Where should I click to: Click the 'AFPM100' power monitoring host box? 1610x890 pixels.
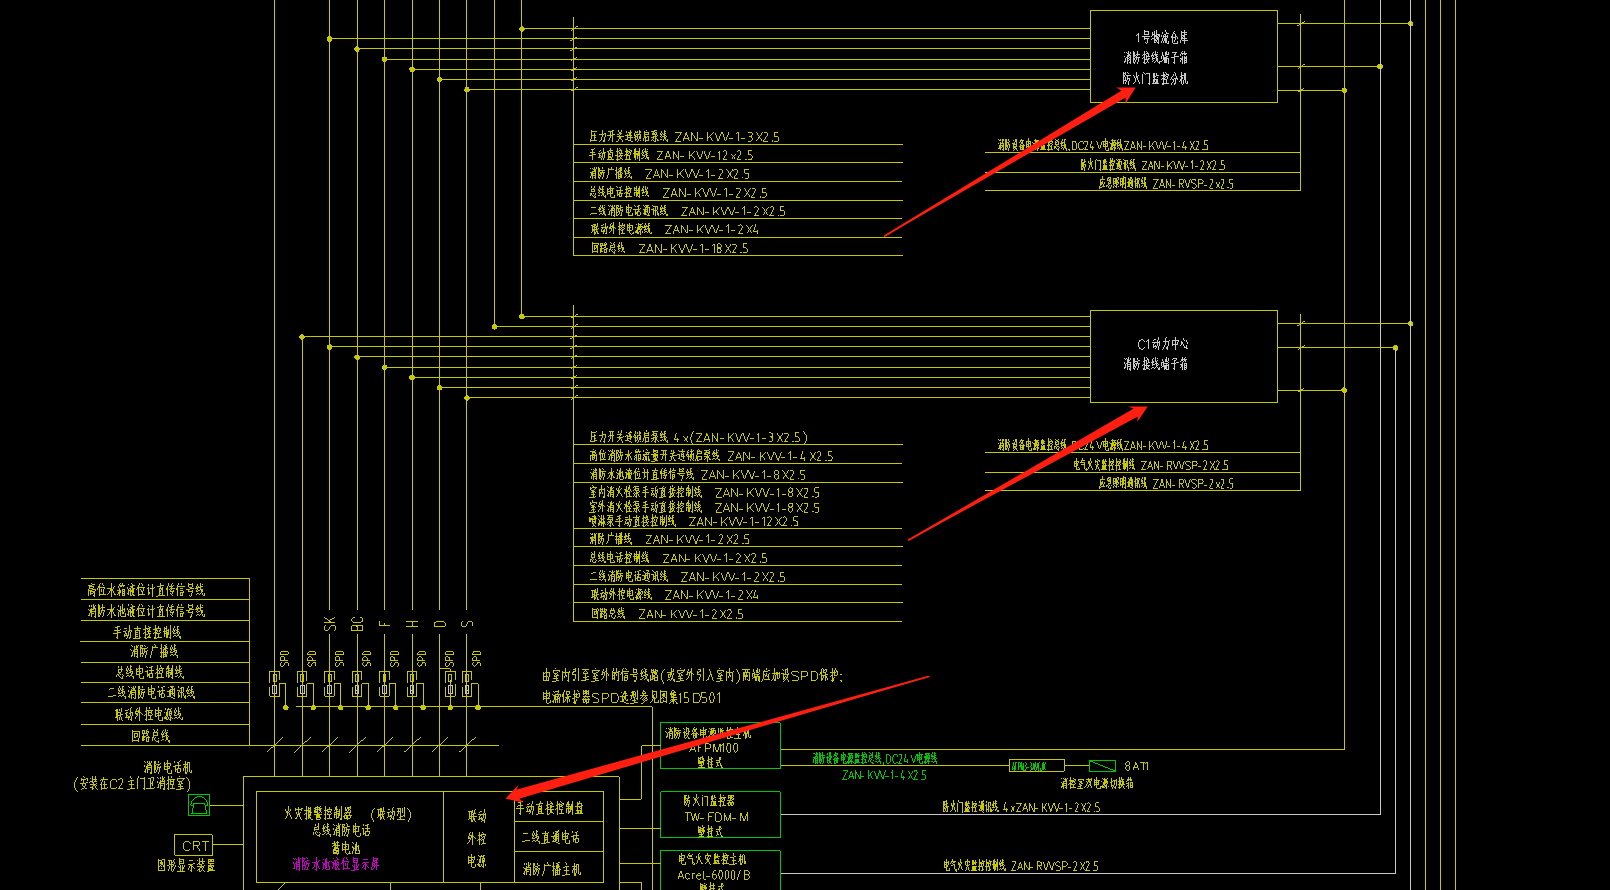coord(720,745)
